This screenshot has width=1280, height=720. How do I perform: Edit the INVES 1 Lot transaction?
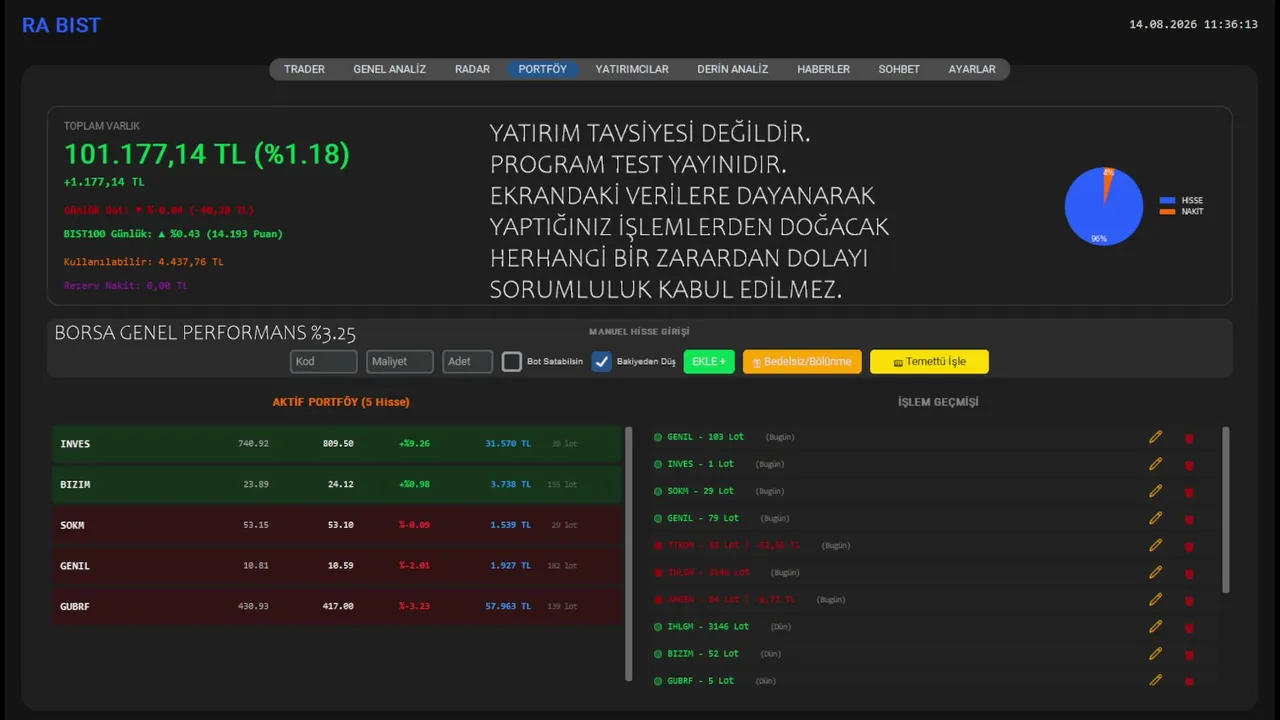[x=1156, y=464]
